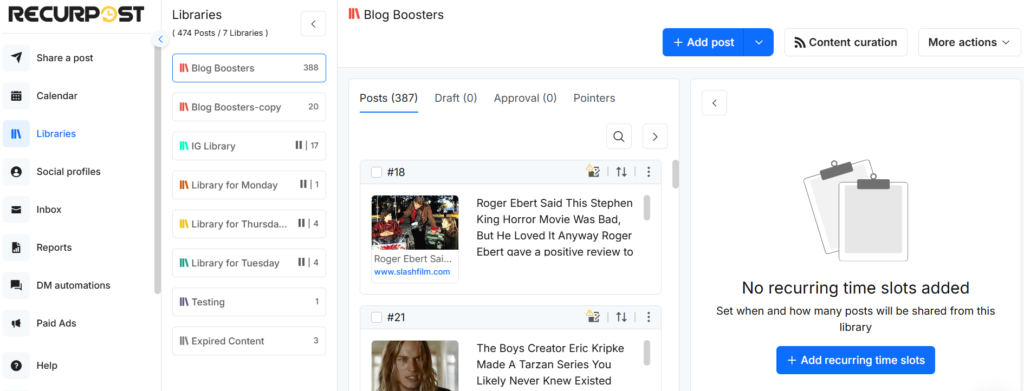Click the Roger Ebert post description text

[554, 227]
